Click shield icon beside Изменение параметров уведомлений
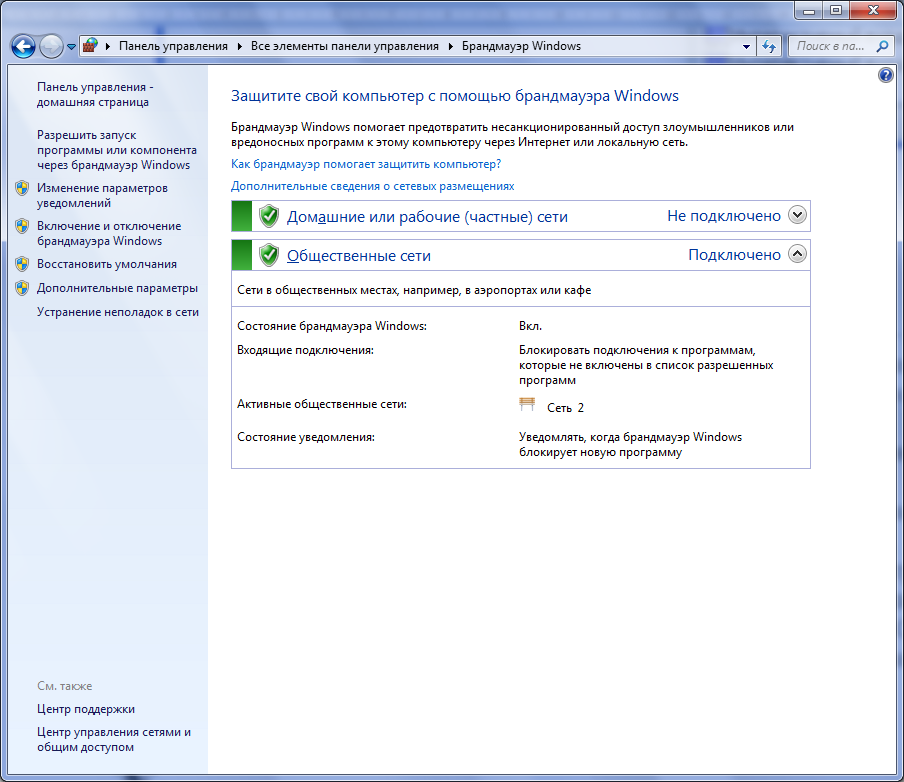Image resolution: width=904 pixels, height=782 pixels. tap(22, 188)
